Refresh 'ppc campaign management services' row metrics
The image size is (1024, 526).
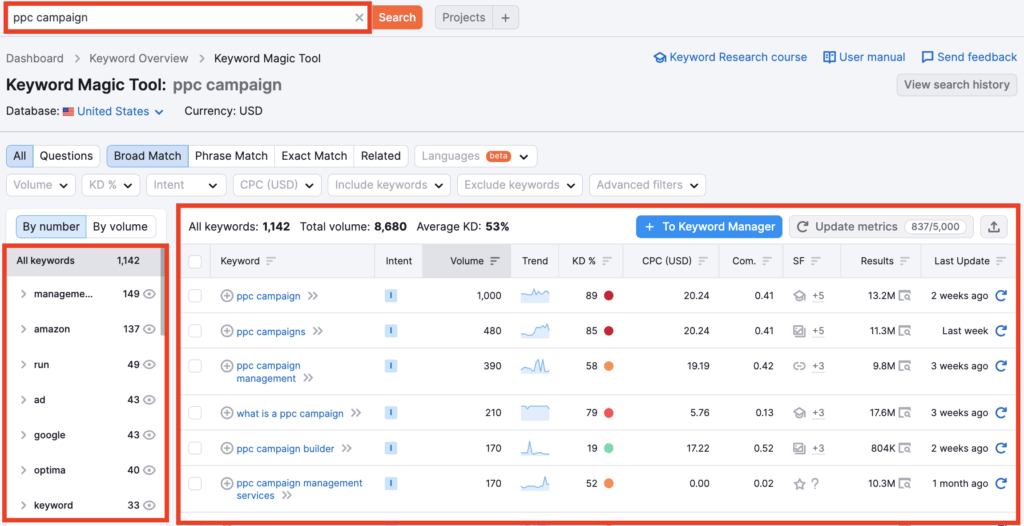tap(1000, 484)
